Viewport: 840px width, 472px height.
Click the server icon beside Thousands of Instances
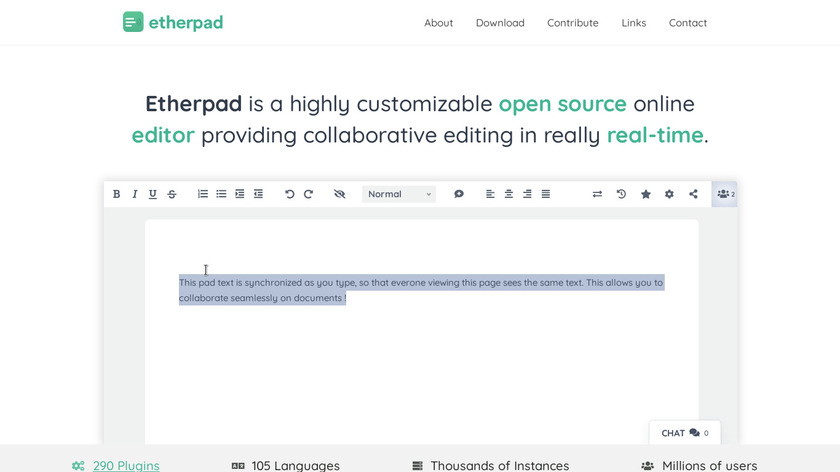pos(417,466)
